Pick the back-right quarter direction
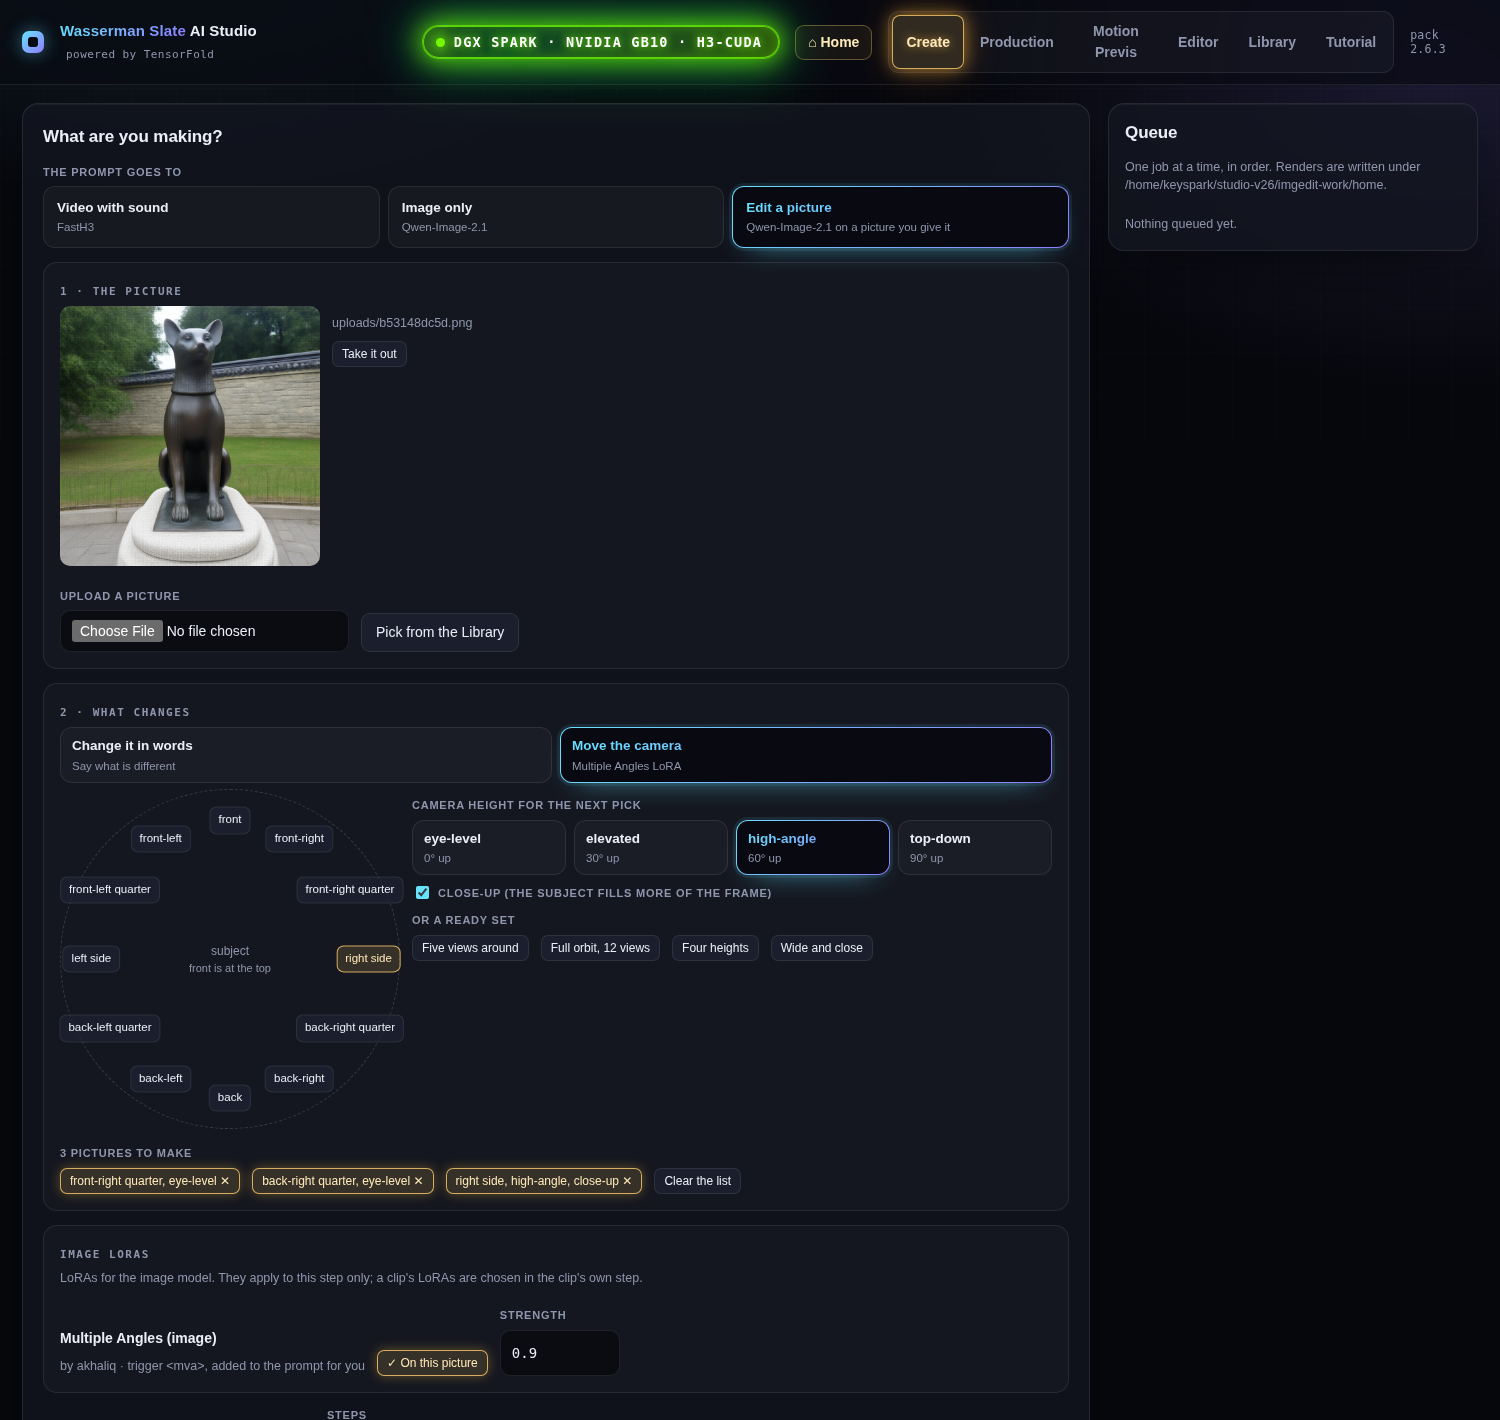The height and width of the screenshot is (1420, 1500). (x=350, y=1028)
